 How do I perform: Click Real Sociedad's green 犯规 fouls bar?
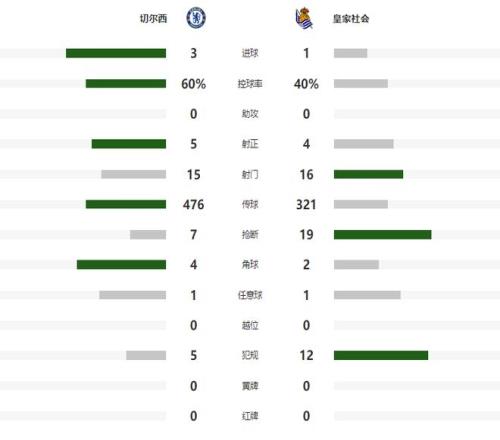(x=381, y=355)
